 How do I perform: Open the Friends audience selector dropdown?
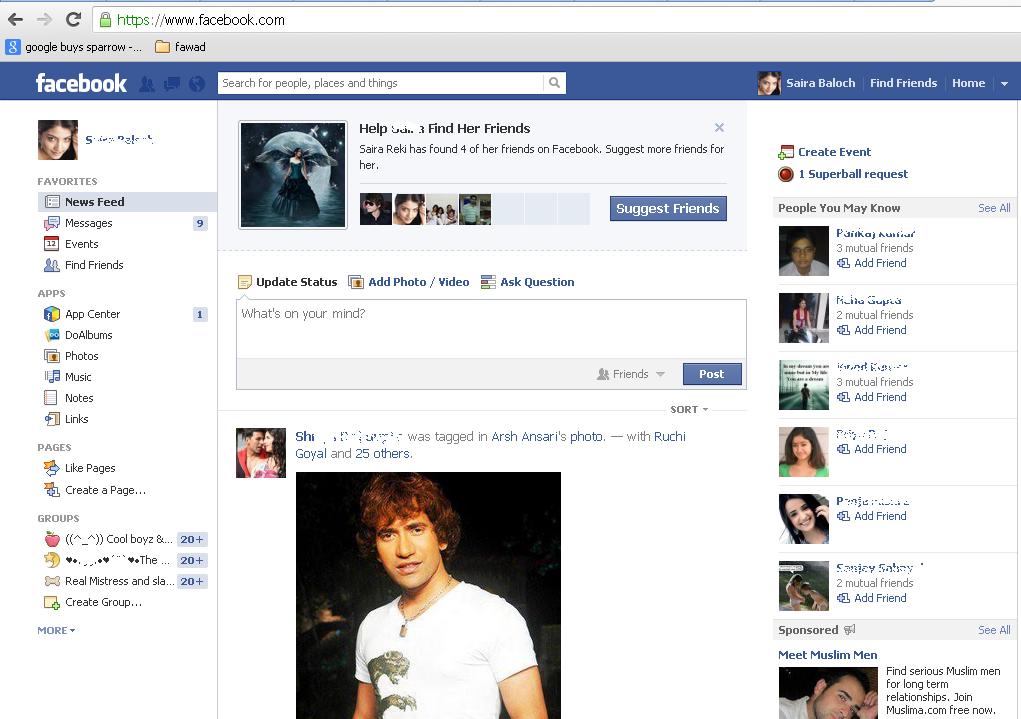[631, 374]
